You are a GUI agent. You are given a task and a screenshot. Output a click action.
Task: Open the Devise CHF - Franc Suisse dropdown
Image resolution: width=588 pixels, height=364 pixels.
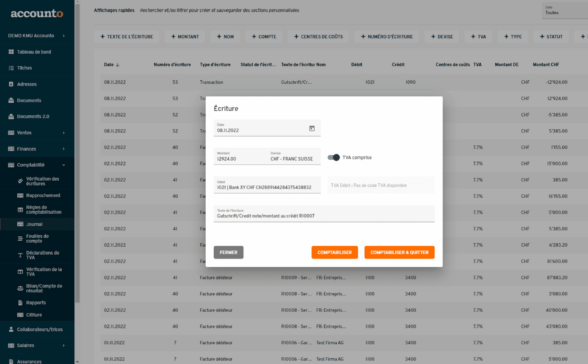pos(294,156)
